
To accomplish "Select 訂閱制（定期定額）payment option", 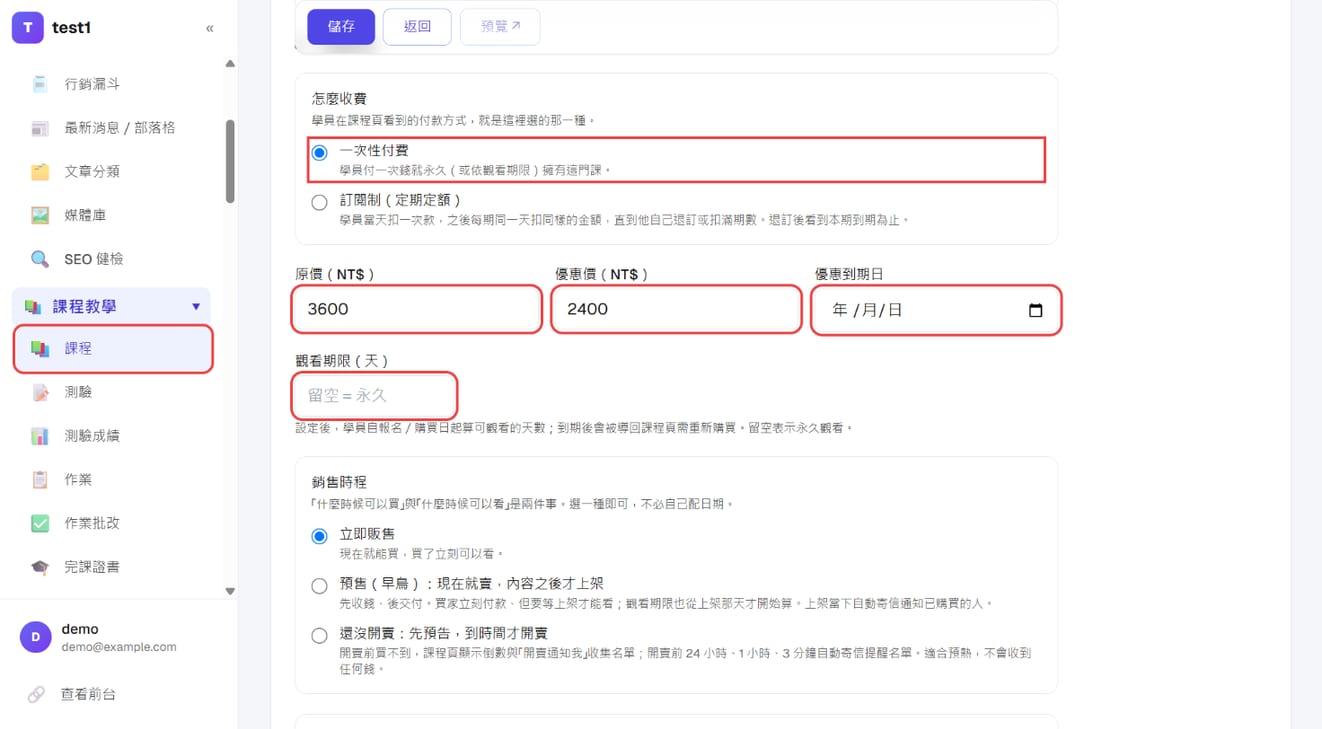I will 319,203.
